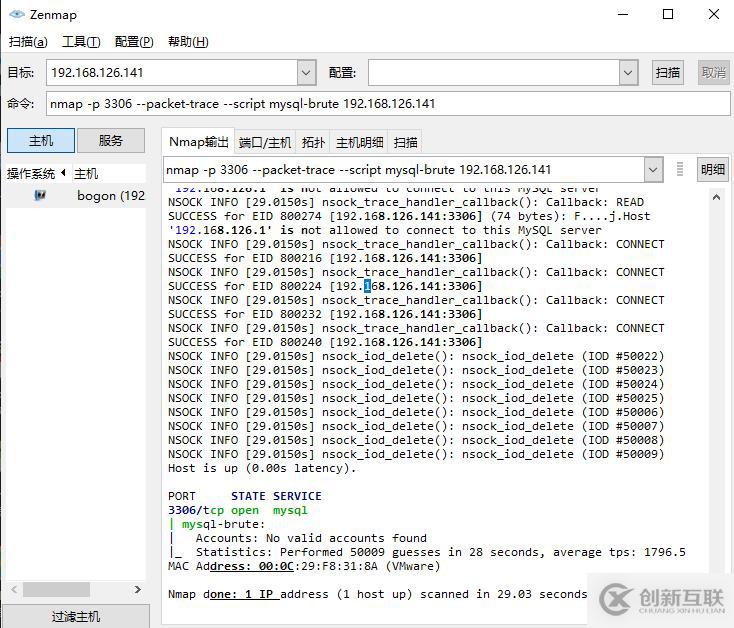
Task: Open the 扫描 menu
Action: tap(28, 41)
